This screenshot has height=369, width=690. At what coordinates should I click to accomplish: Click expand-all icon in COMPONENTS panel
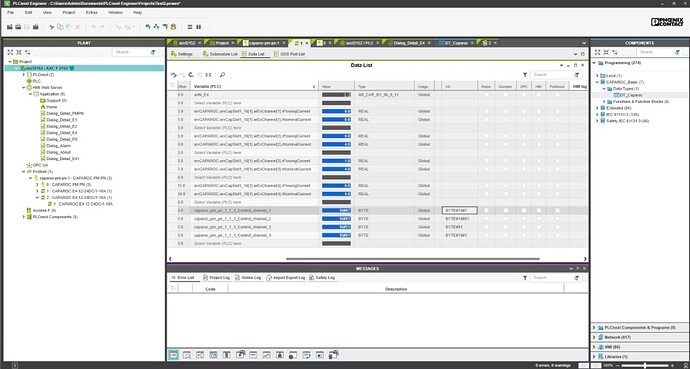597,52
